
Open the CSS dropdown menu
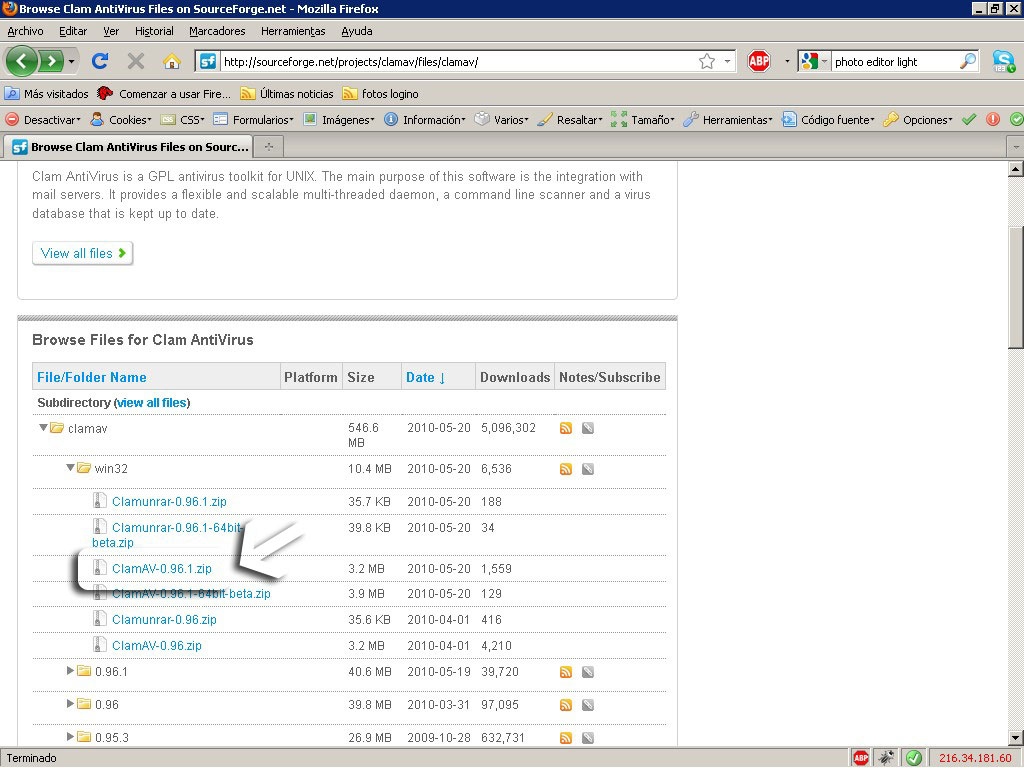click(x=183, y=120)
